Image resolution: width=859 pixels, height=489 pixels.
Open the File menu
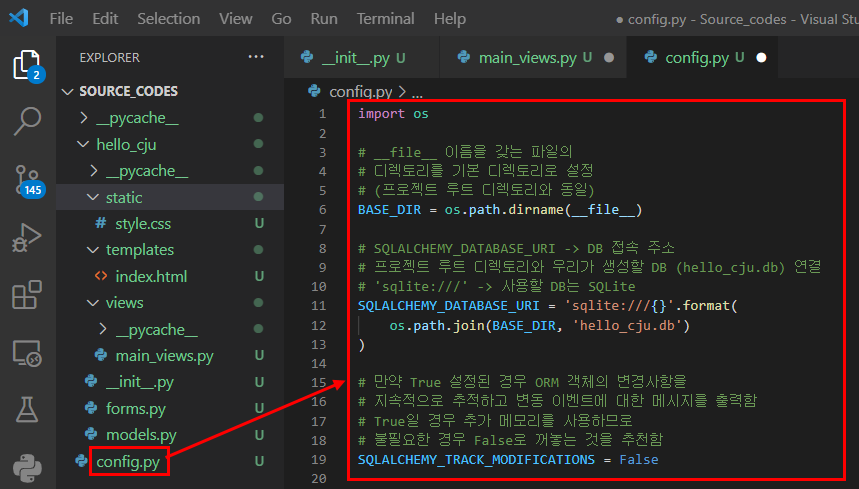click(x=61, y=19)
